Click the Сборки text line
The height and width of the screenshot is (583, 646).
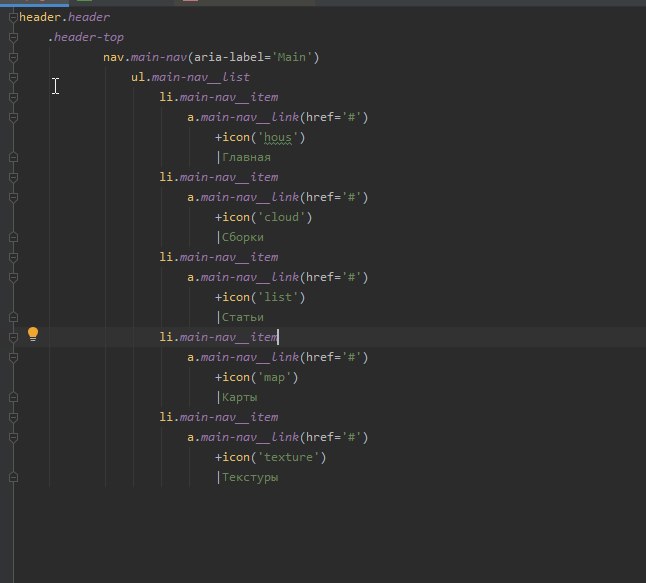pos(241,237)
